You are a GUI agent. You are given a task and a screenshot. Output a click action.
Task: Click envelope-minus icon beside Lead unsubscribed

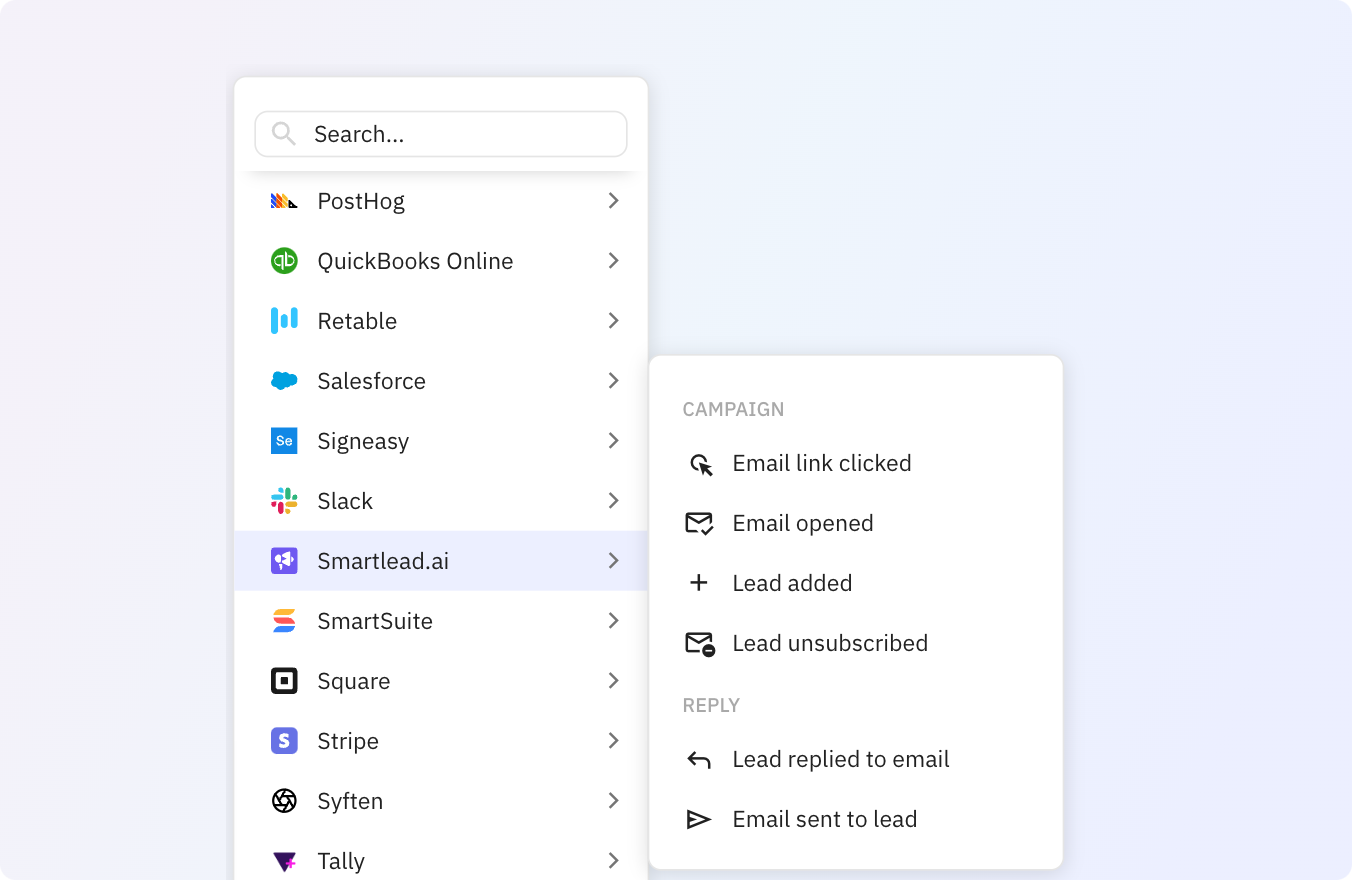click(699, 644)
